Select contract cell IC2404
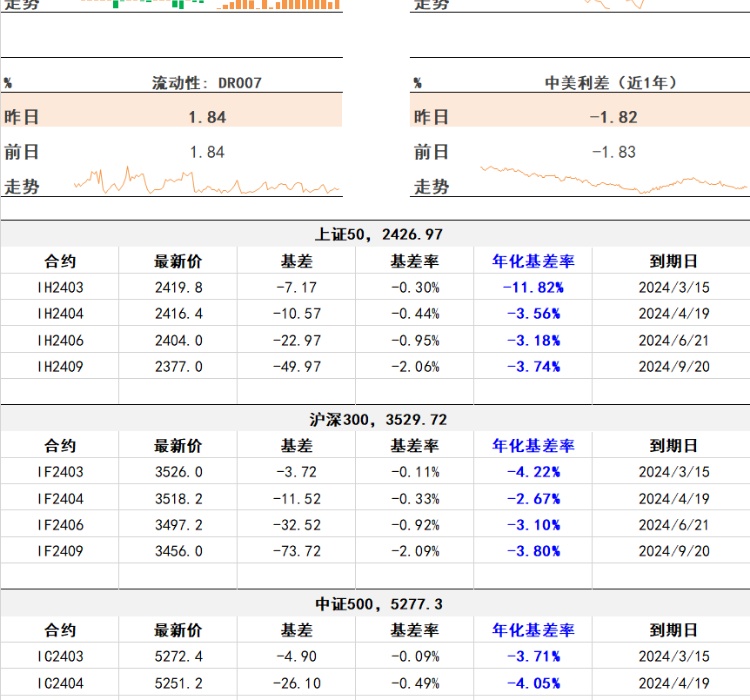 60,683
